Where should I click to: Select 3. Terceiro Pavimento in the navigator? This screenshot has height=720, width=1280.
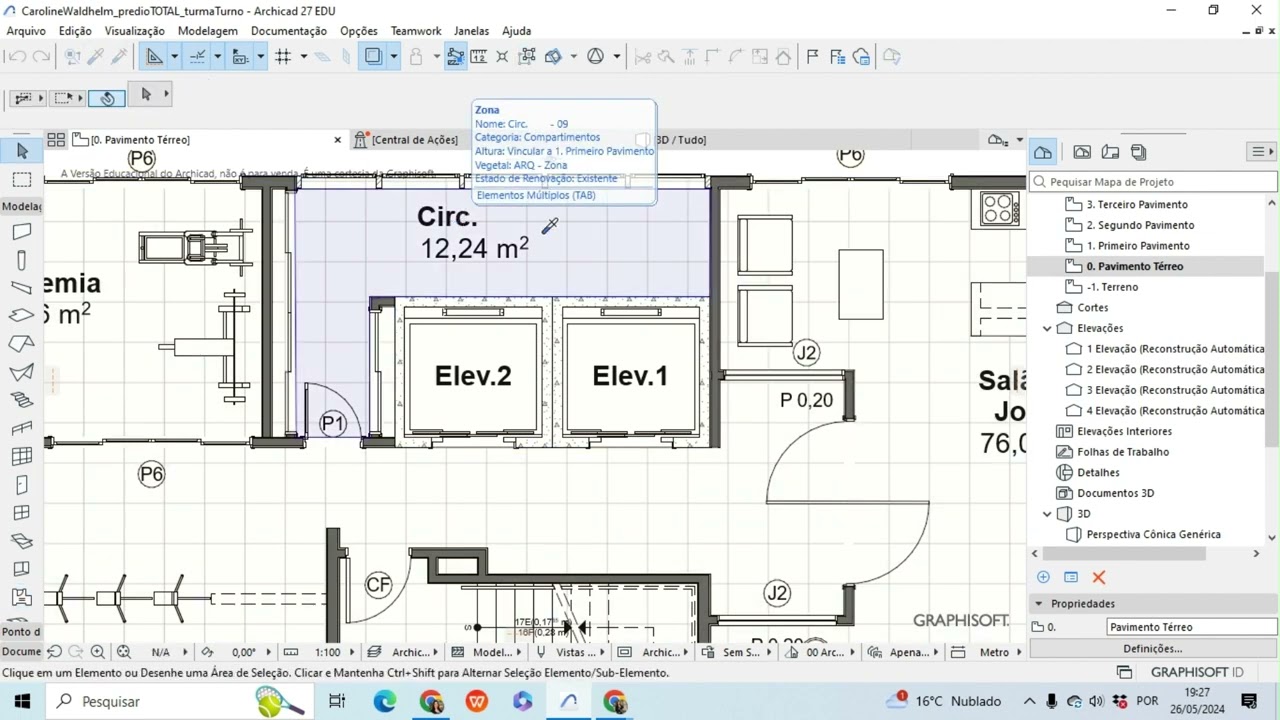1137,204
